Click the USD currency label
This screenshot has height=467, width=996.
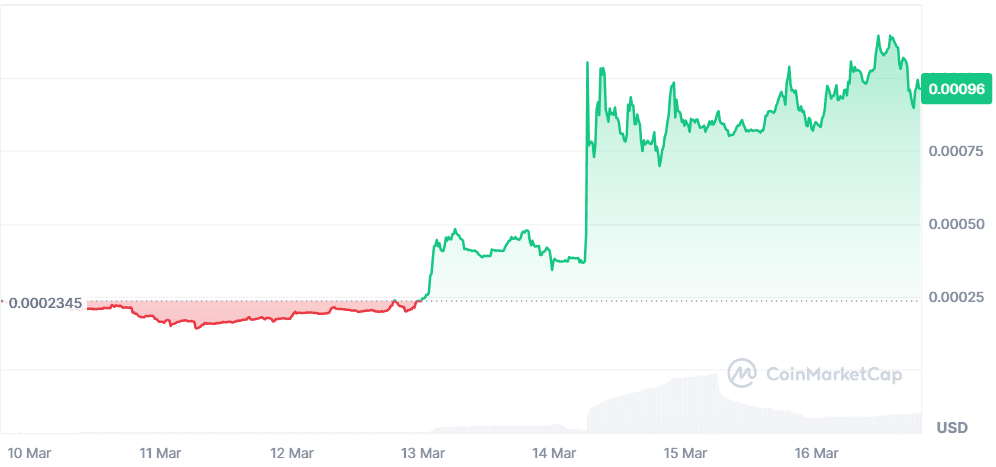coord(952,428)
